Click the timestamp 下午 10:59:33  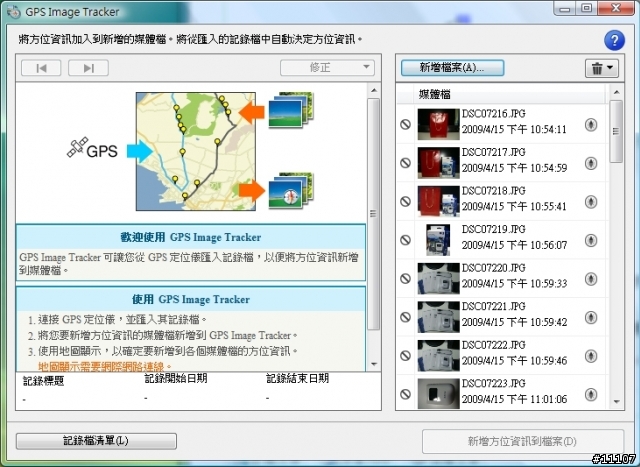coord(537,284)
